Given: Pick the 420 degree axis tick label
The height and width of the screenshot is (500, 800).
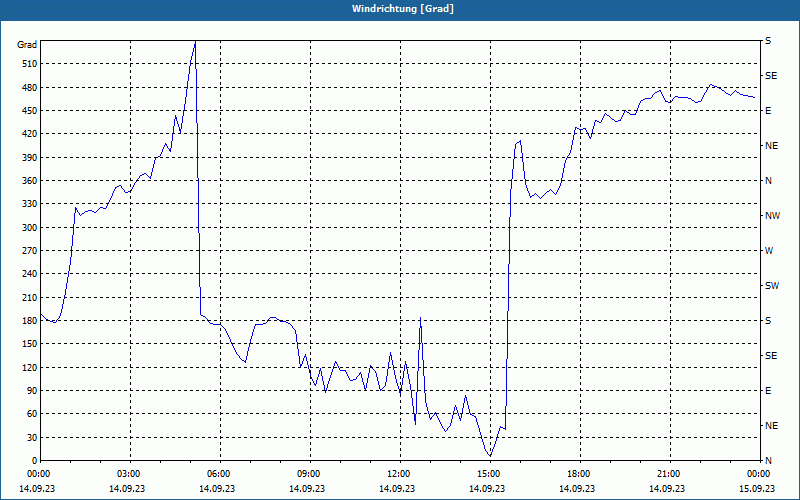Looking at the screenshot, I should [30, 134].
